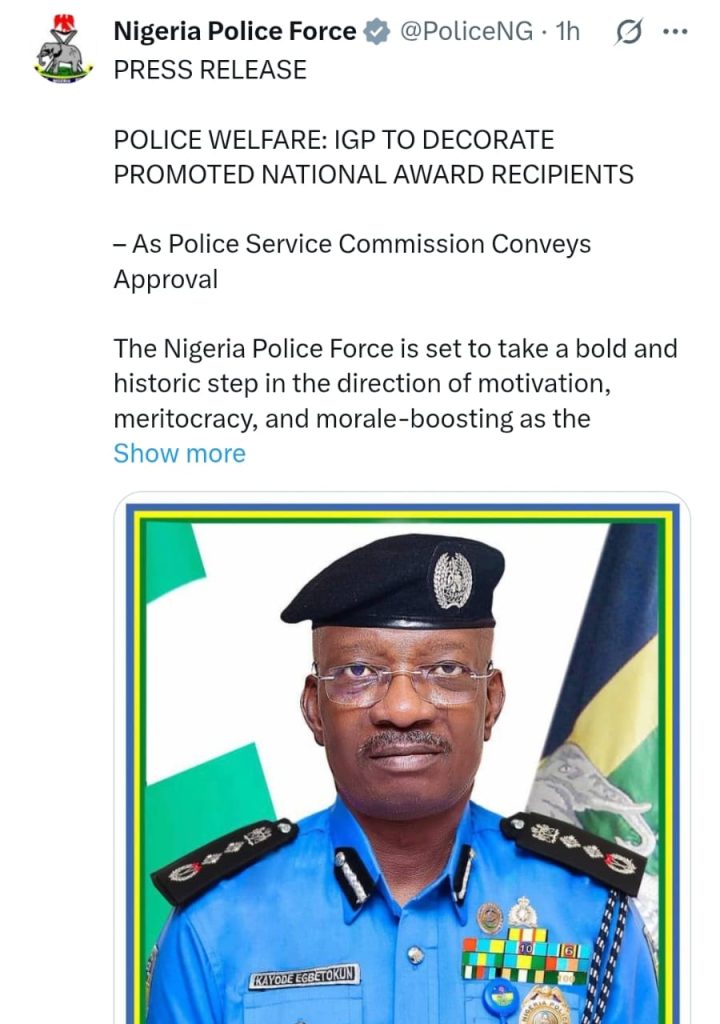Click the beret cap badge in photo

coord(453,580)
